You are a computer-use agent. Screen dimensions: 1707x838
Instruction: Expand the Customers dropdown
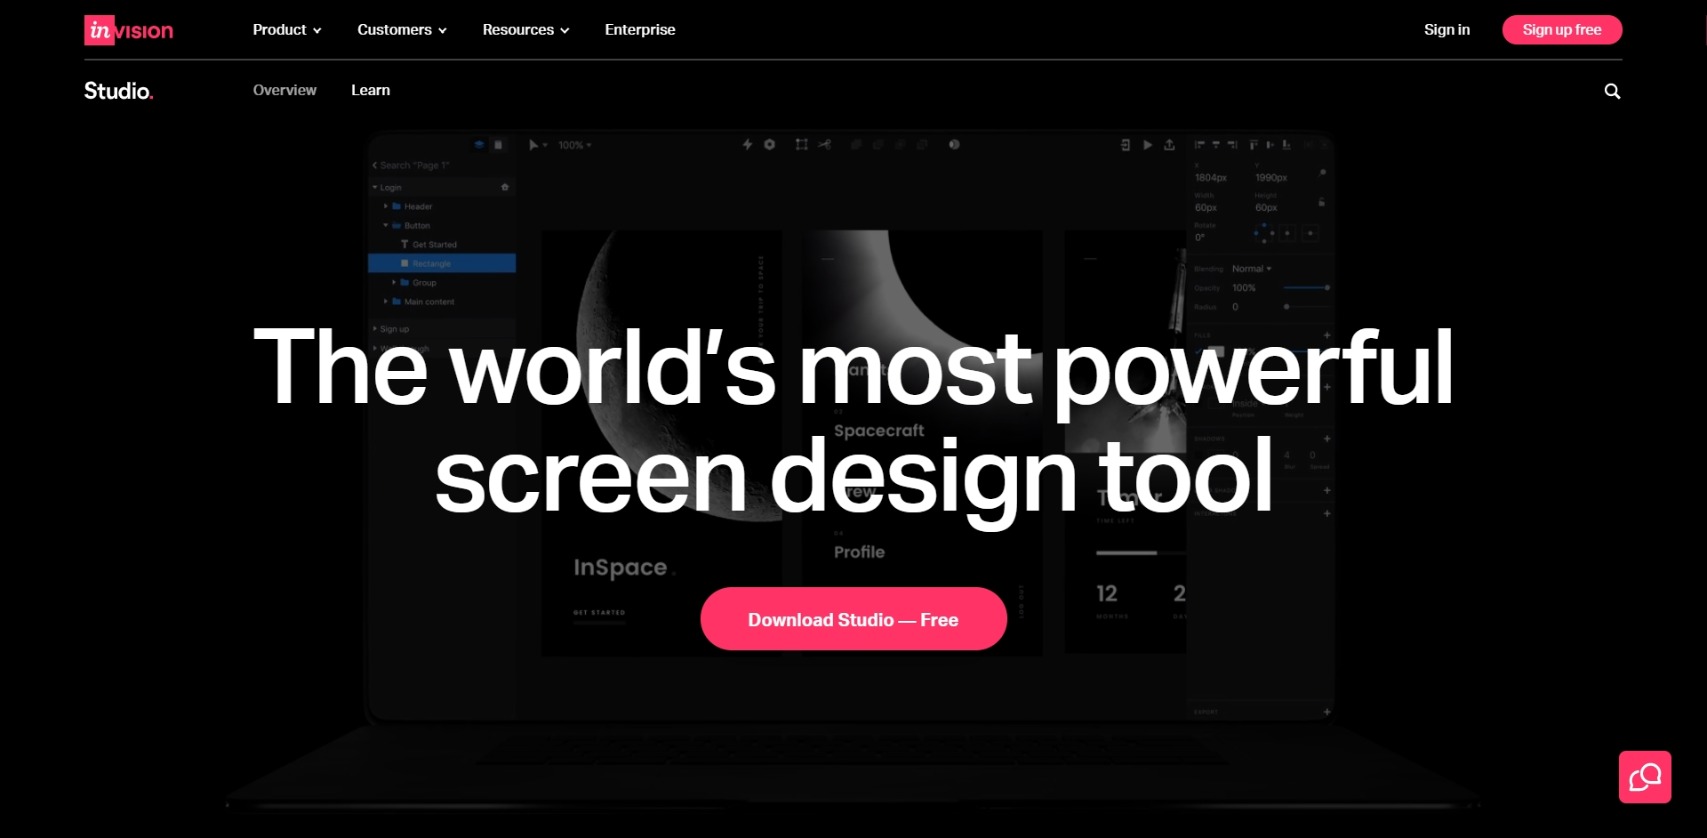[x=401, y=30]
